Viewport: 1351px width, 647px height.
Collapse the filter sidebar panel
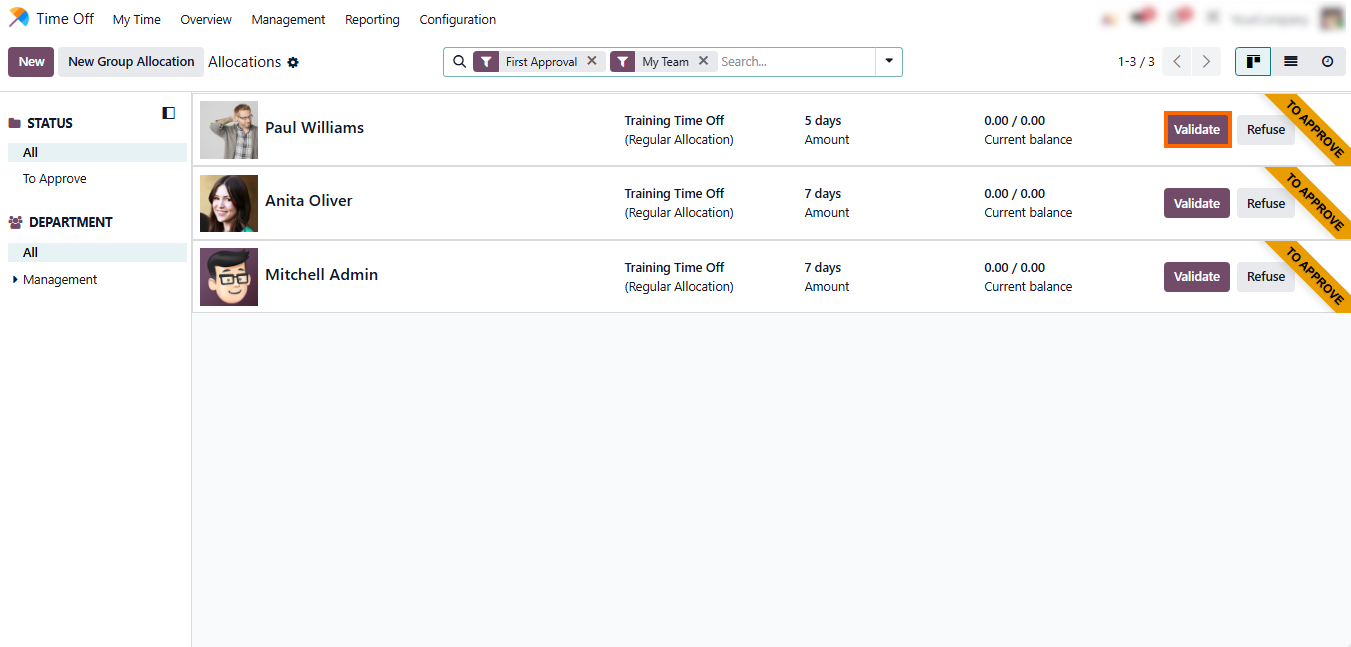coord(169,113)
